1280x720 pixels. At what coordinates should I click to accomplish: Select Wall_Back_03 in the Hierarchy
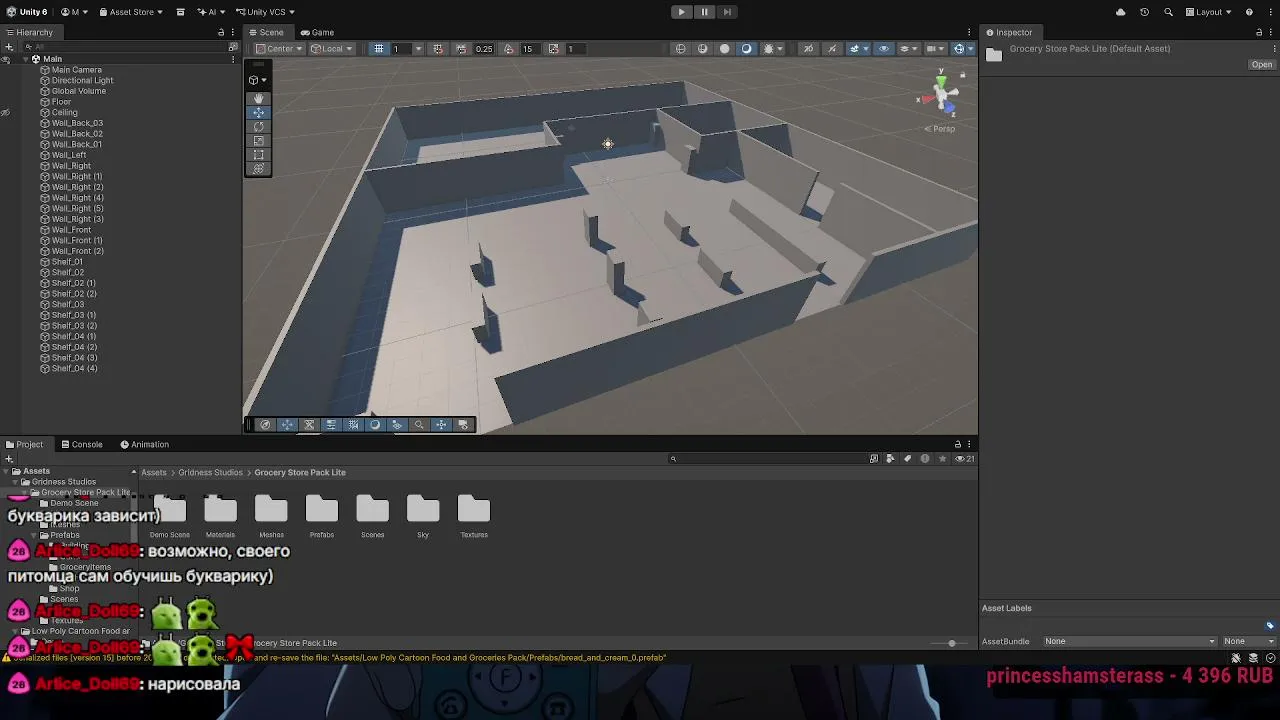point(77,123)
